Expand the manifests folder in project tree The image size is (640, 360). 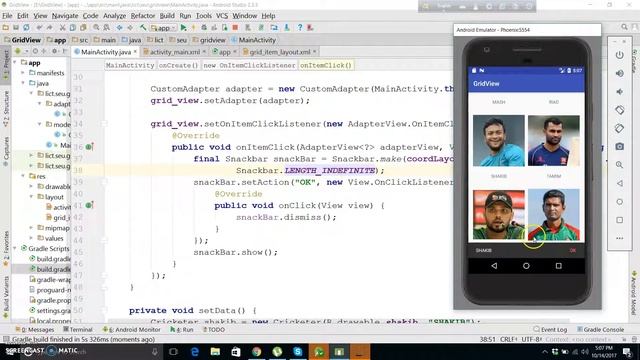coord(23,73)
